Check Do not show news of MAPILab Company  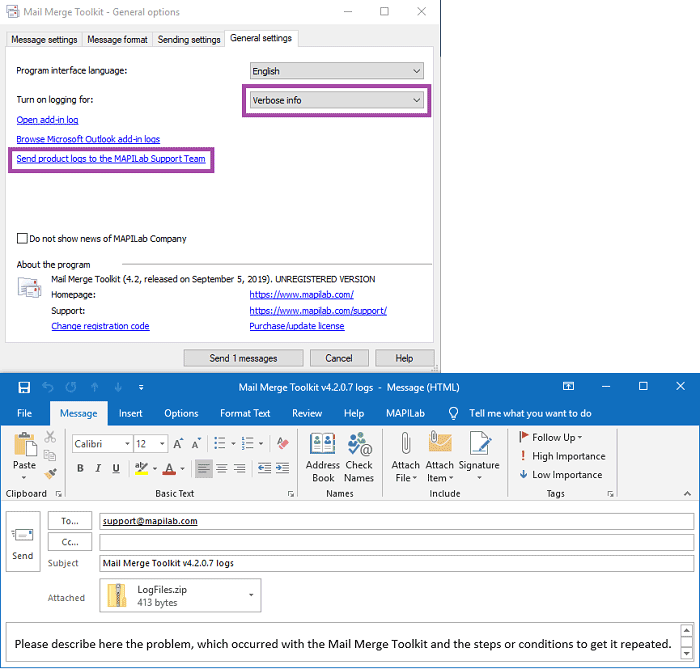(x=22, y=238)
